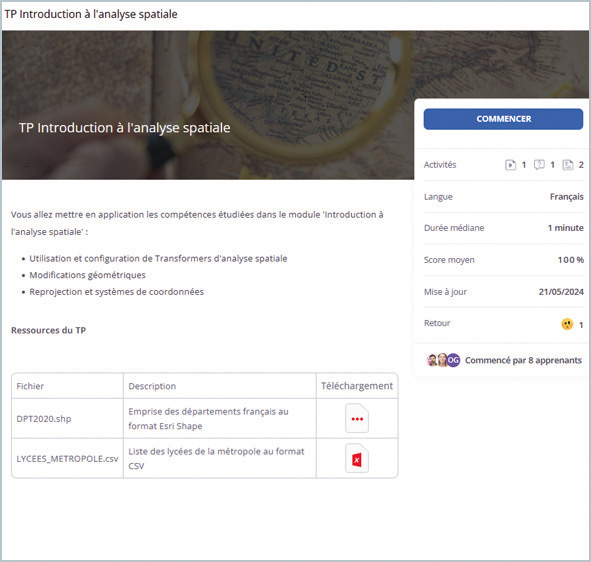Screen dimensions: 591x562
Task: Click the quiz activities icon
Action: coord(539,165)
